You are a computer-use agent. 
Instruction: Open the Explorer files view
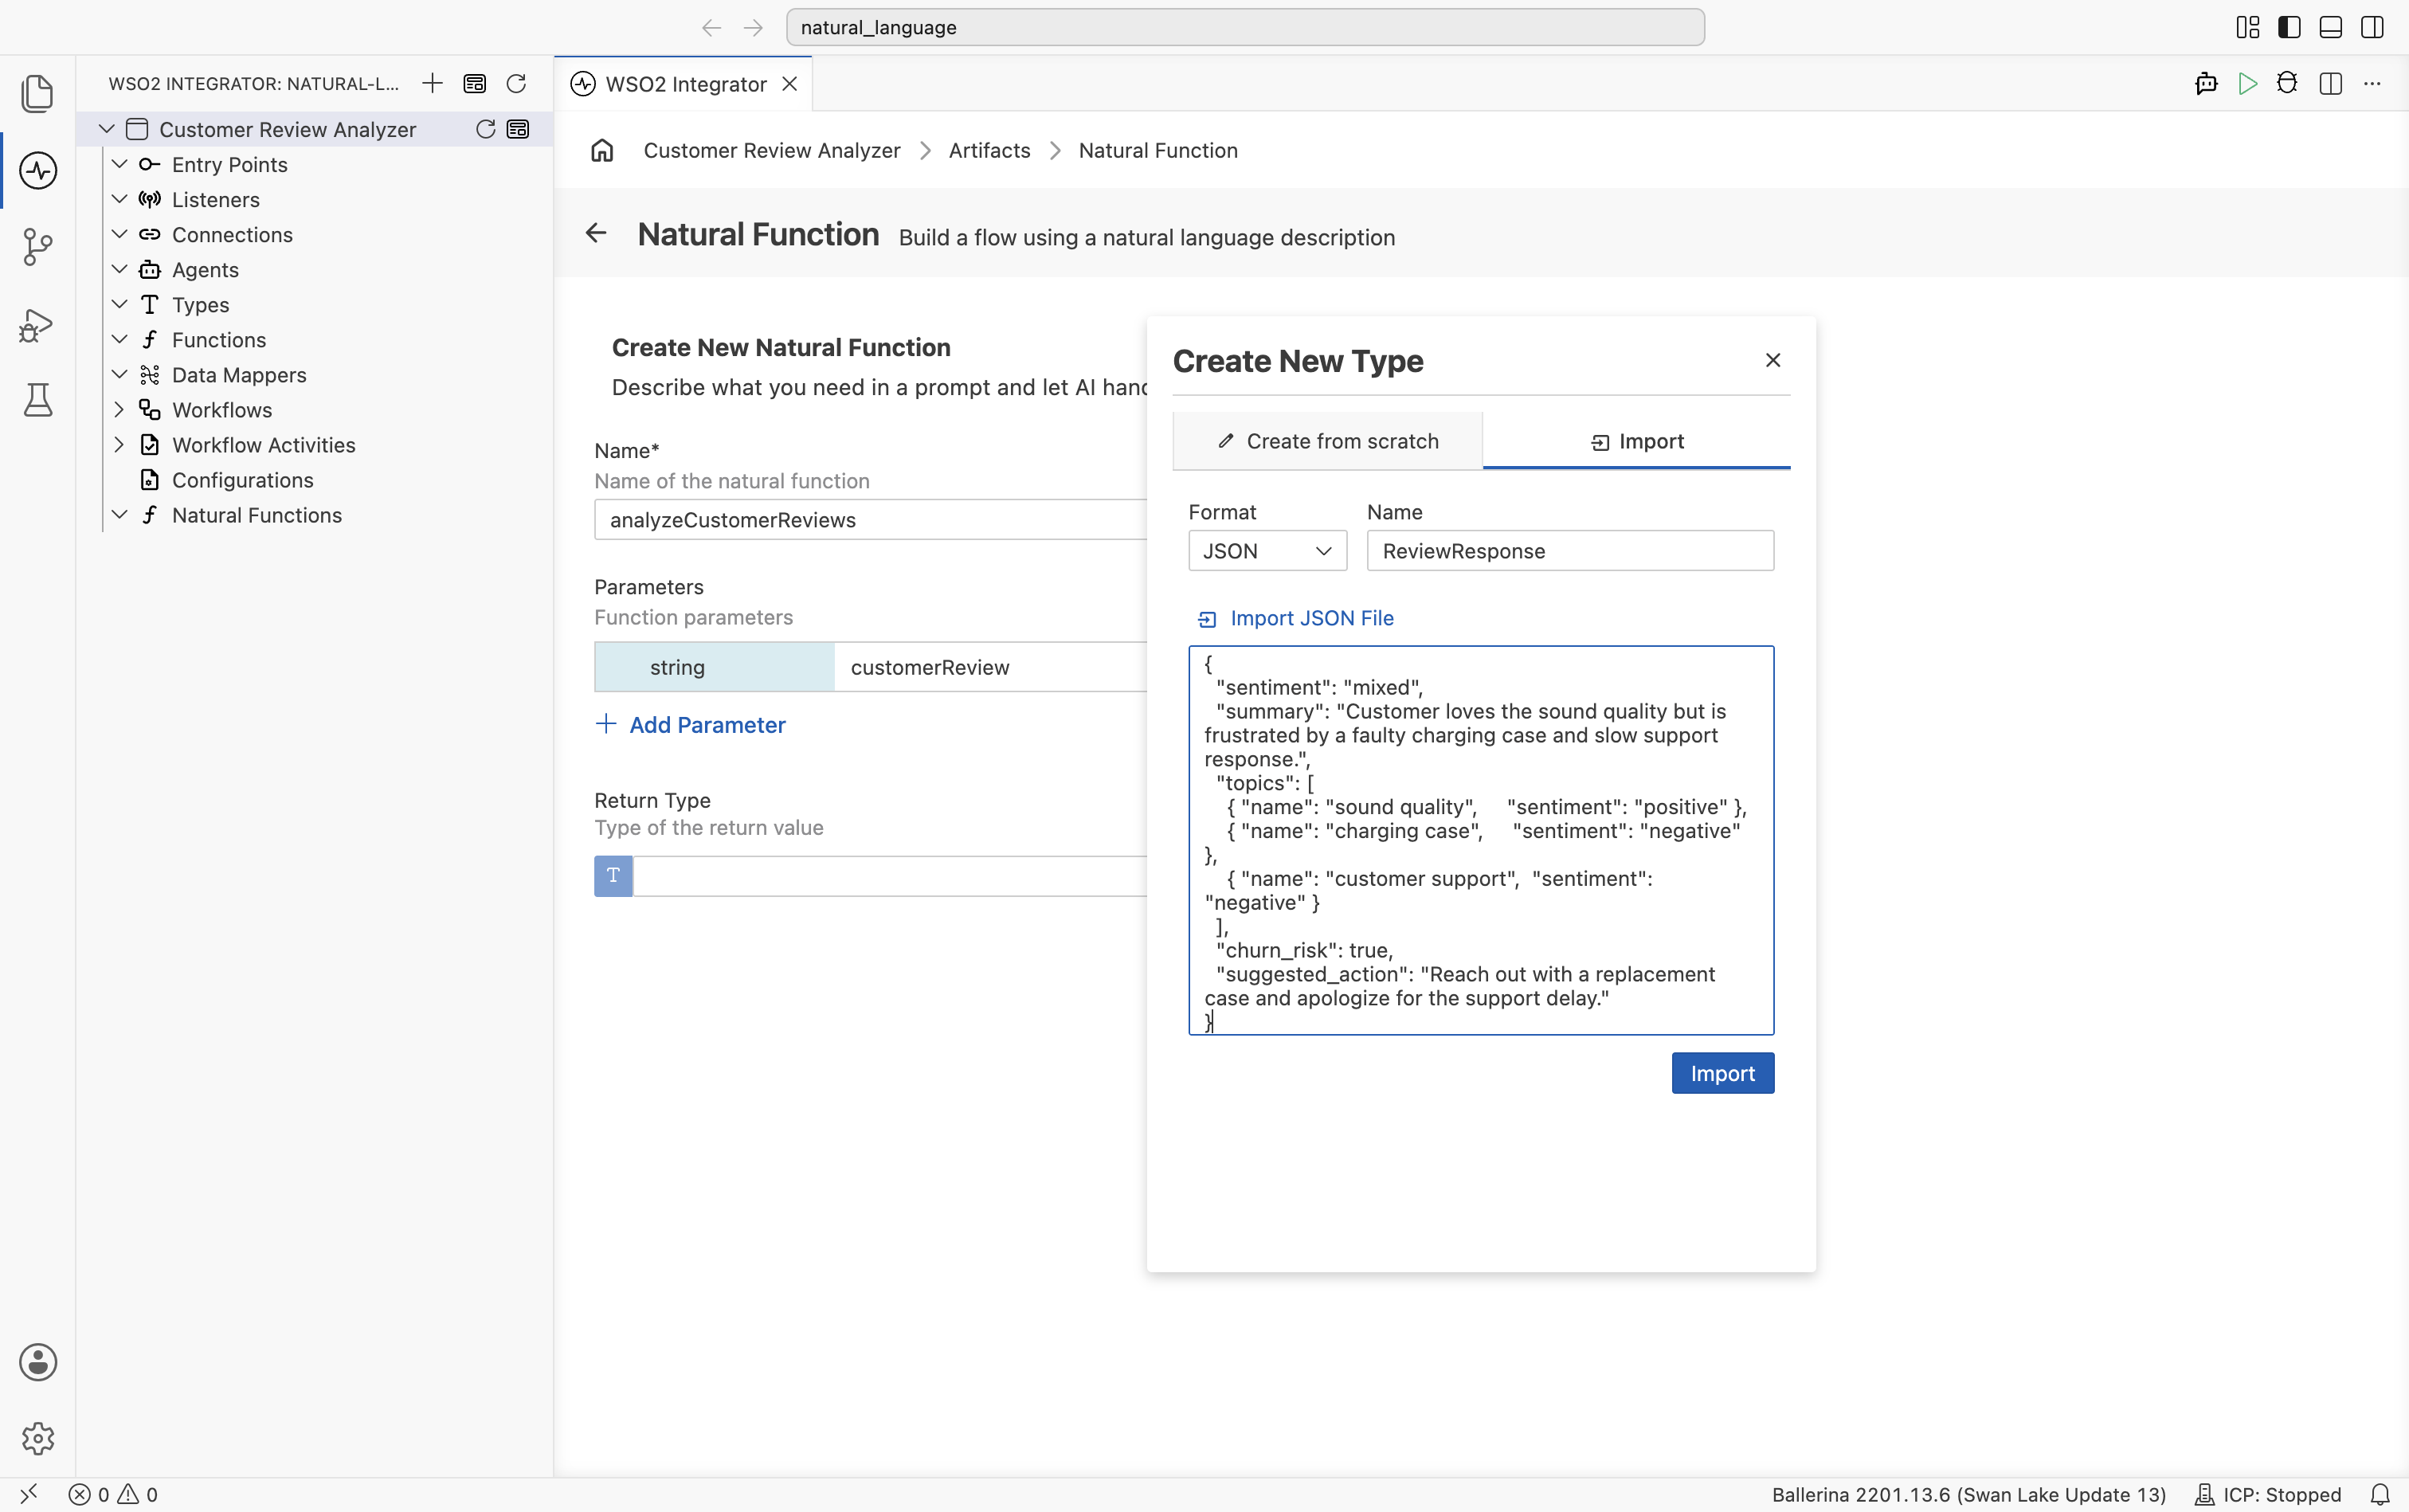coord(38,94)
